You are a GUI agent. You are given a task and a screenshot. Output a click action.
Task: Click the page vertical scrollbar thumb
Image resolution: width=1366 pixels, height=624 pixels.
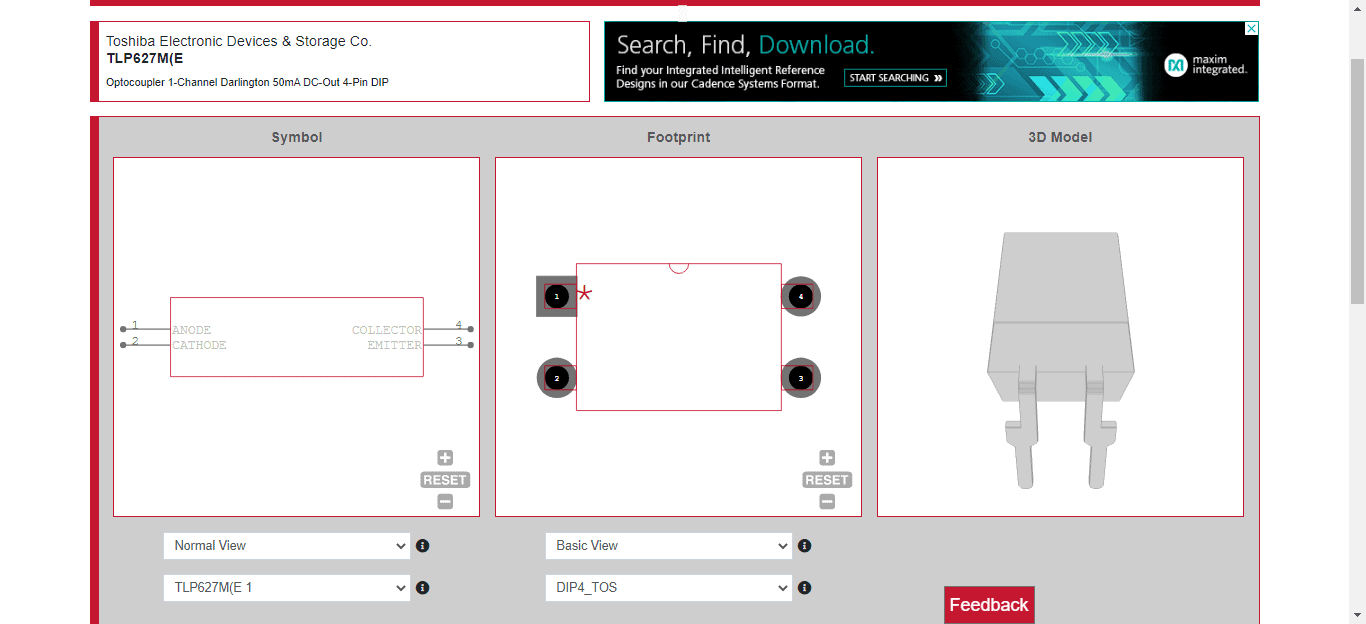pyautogui.click(x=1357, y=180)
